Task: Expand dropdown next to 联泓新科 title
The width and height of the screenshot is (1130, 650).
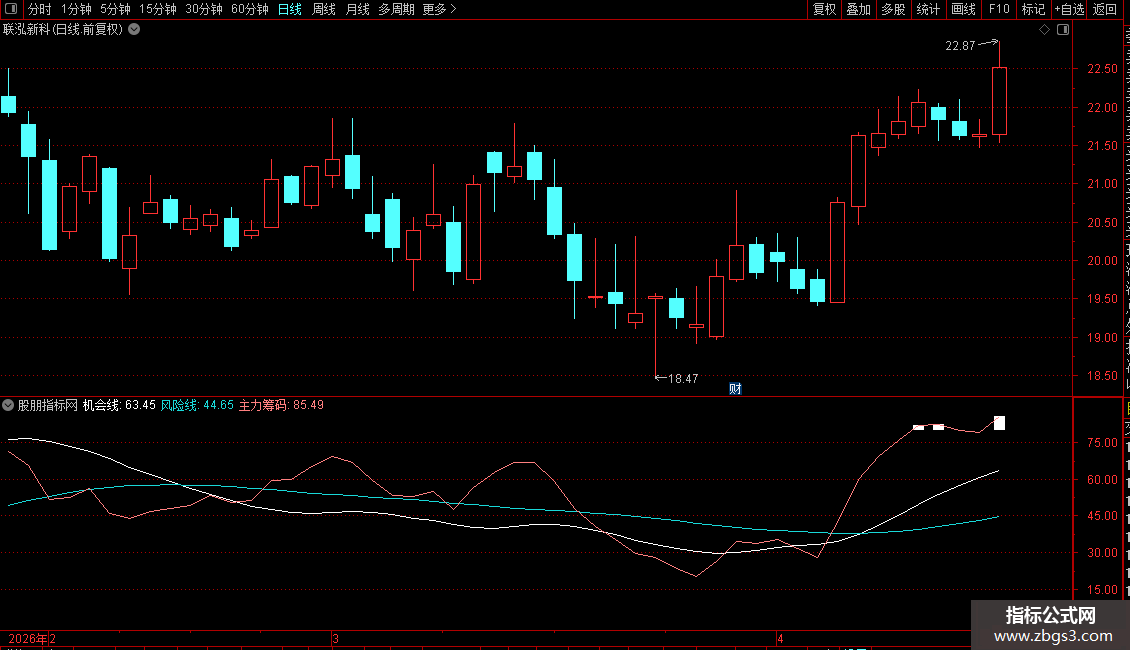Action: (x=134, y=30)
